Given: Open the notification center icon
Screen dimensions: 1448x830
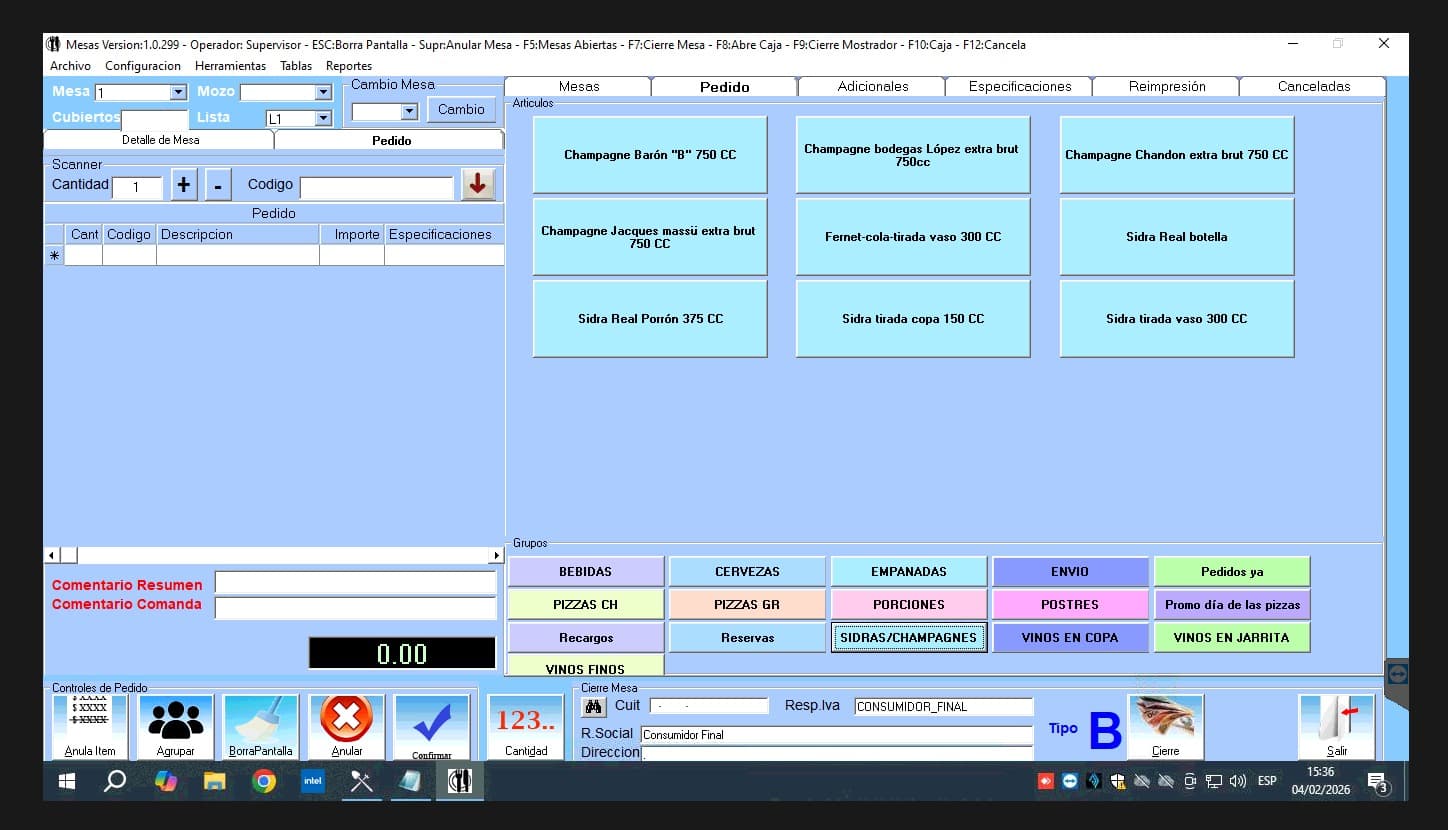Looking at the screenshot, I should pyautogui.click(x=1378, y=781).
